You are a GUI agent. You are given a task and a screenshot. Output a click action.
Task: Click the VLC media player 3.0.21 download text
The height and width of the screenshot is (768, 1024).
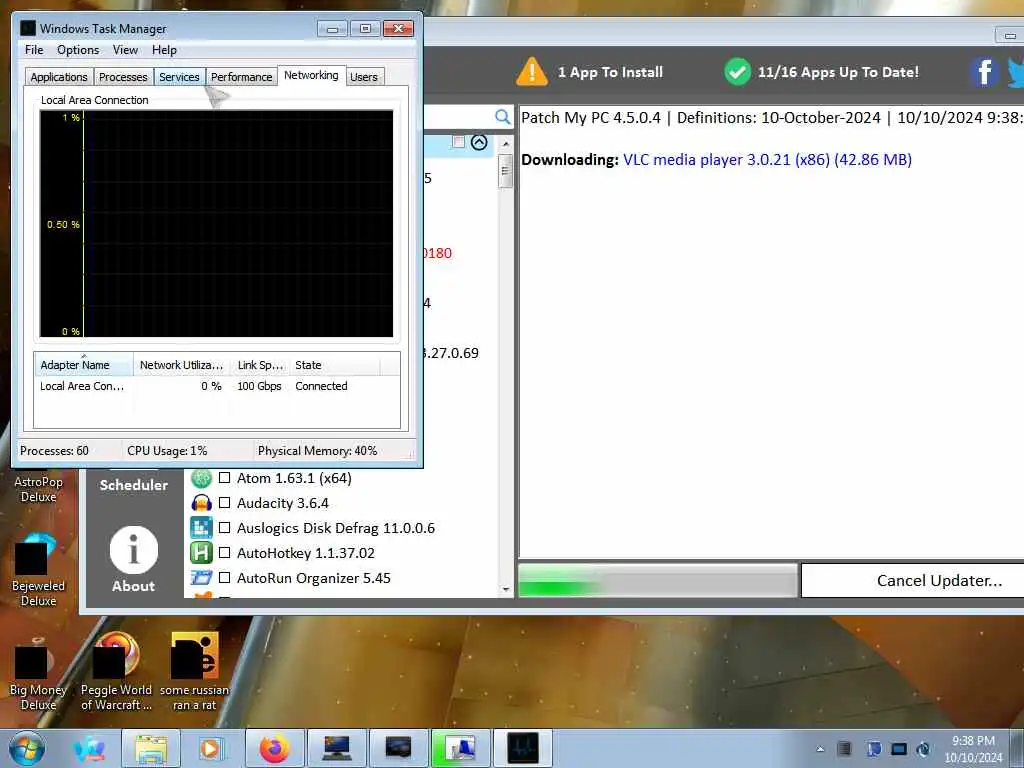click(767, 160)
